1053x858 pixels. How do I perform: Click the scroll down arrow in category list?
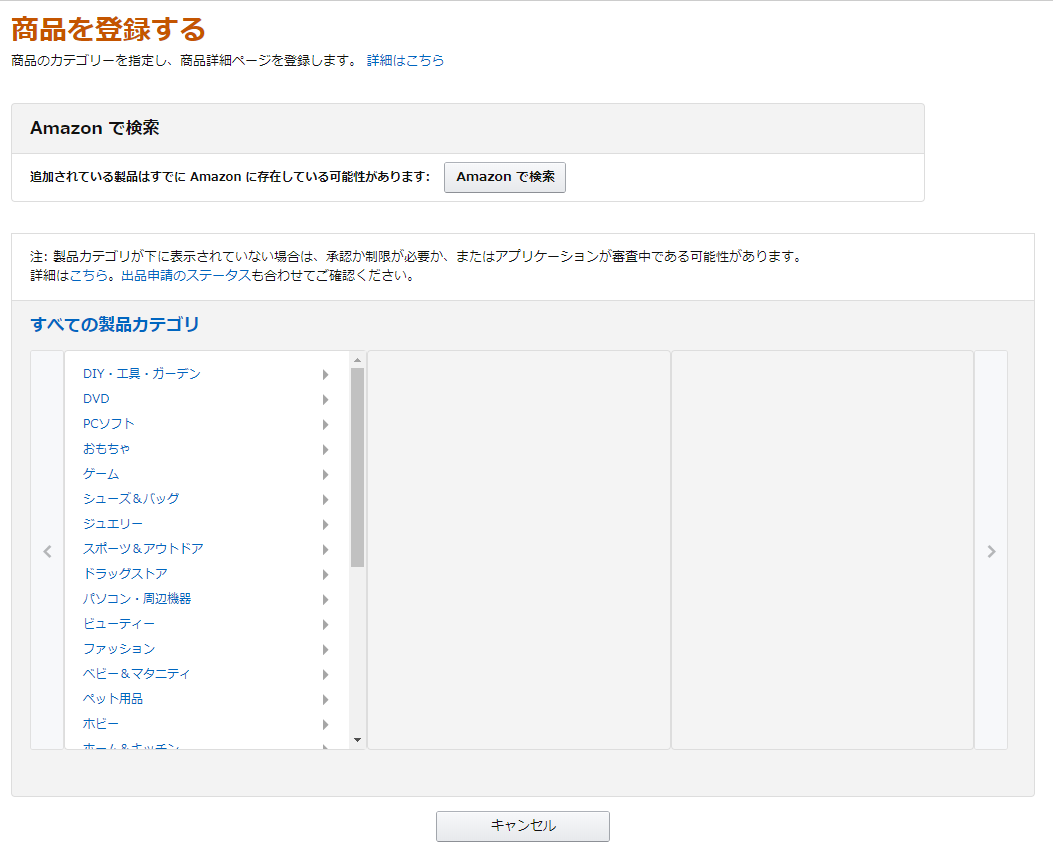pyautogui.click(x=357, y=740)
